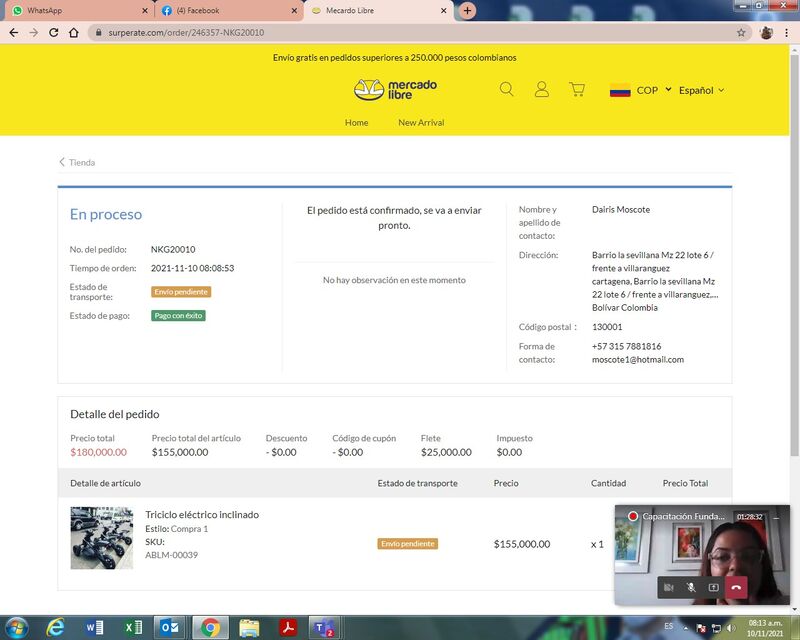The width and height of the screenshot is (800, 640).
Task: Click the ES language indicator in taskbar
Action: tap(669, 626)
